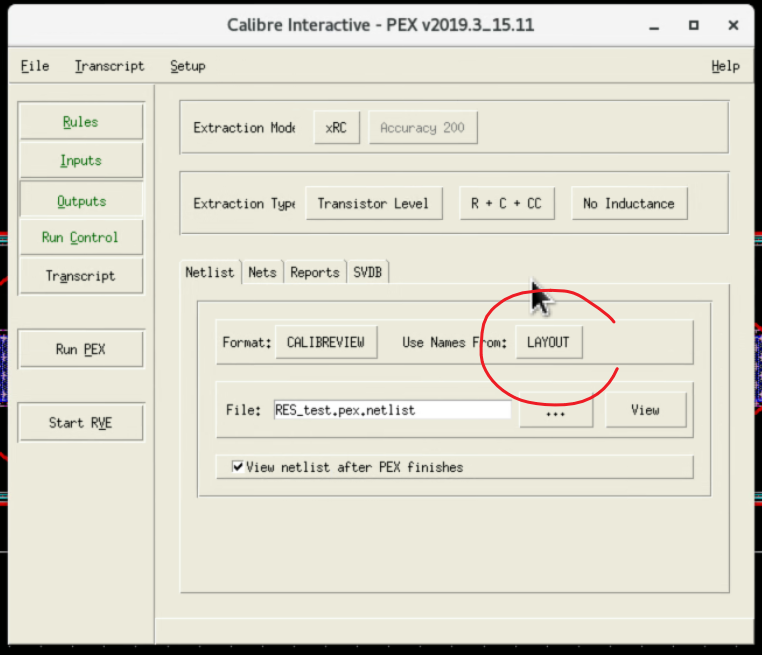Maximize the Calibre Interactive window
This screenshot has height=655, width=762.
pyautogui.click(x=694, y=25)
